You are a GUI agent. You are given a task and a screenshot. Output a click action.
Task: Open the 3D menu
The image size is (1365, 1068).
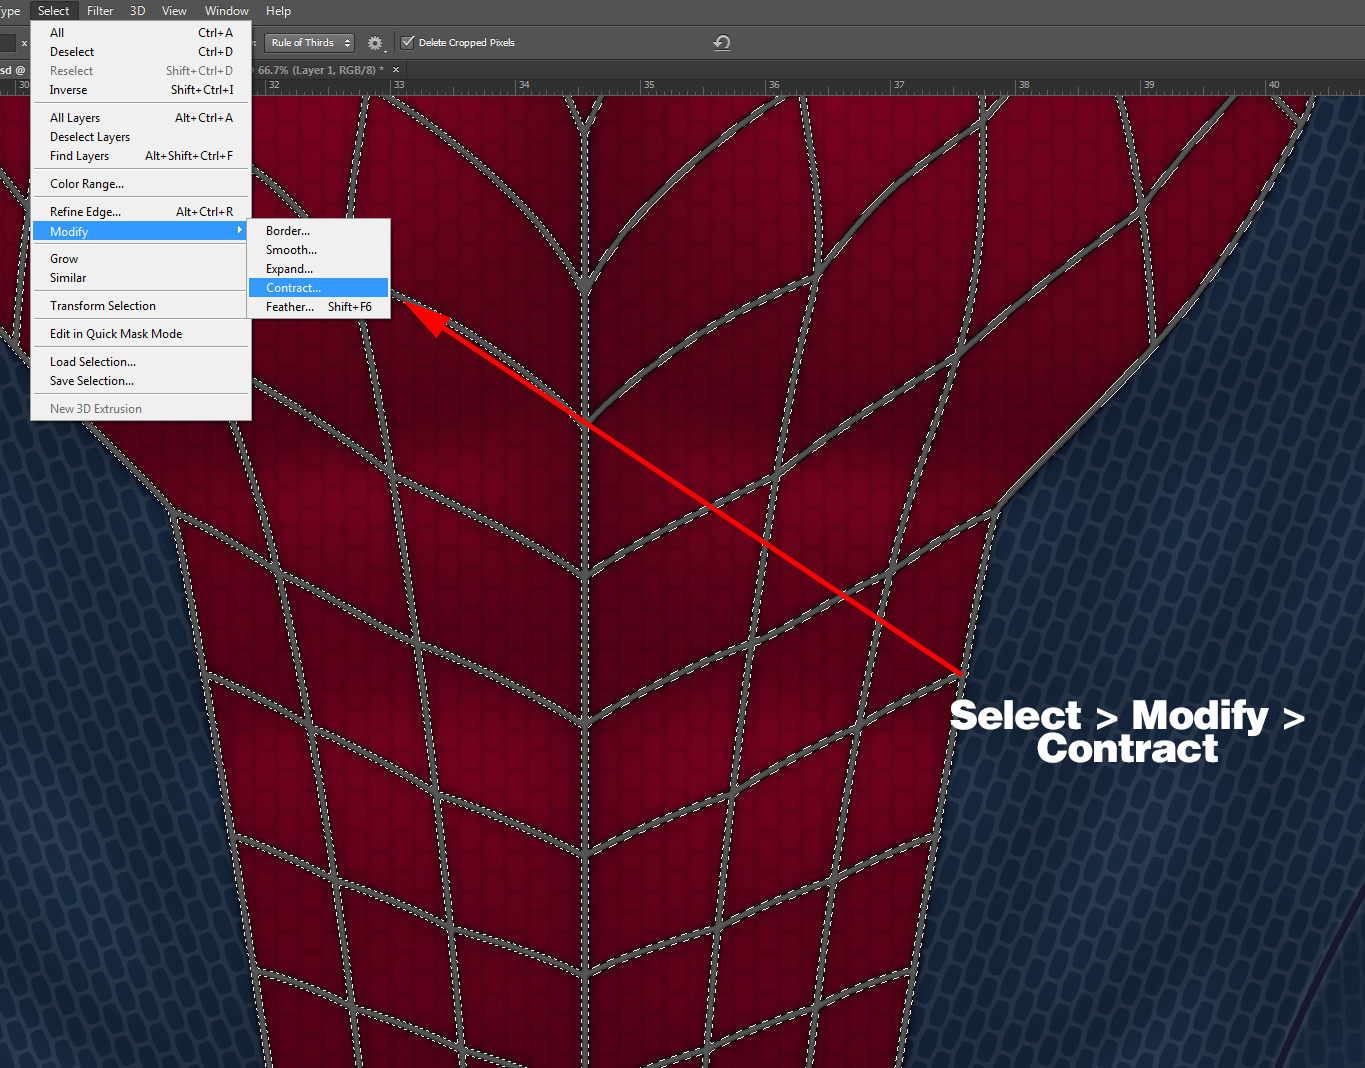[138, 11]
